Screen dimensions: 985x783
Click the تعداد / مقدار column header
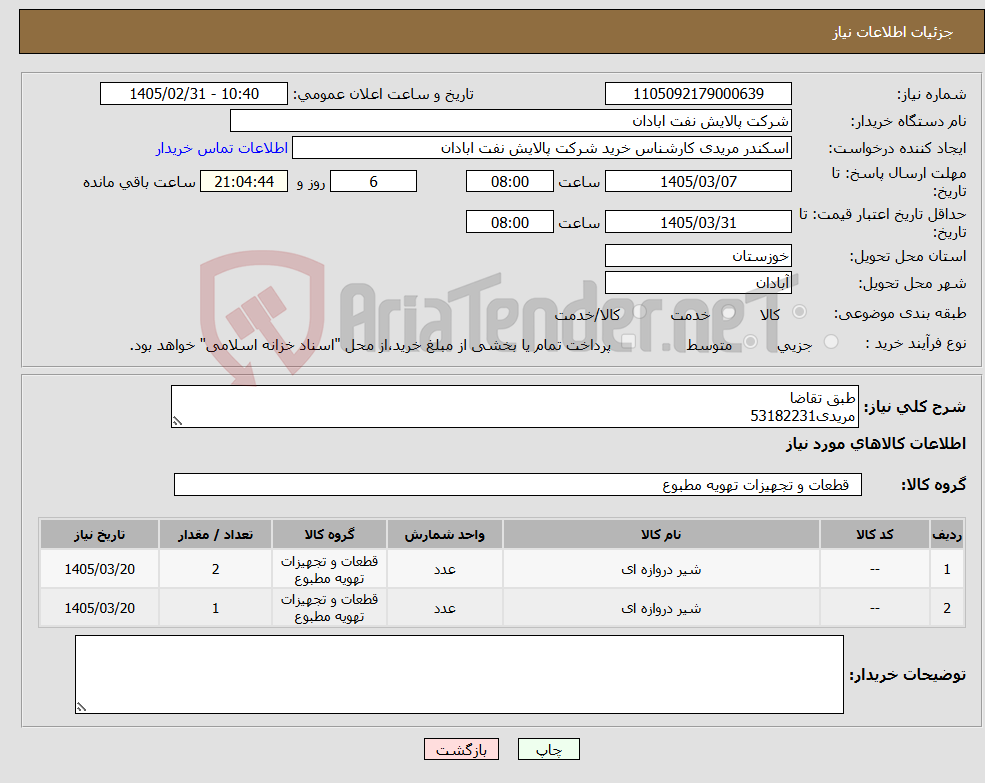(215, 535)
